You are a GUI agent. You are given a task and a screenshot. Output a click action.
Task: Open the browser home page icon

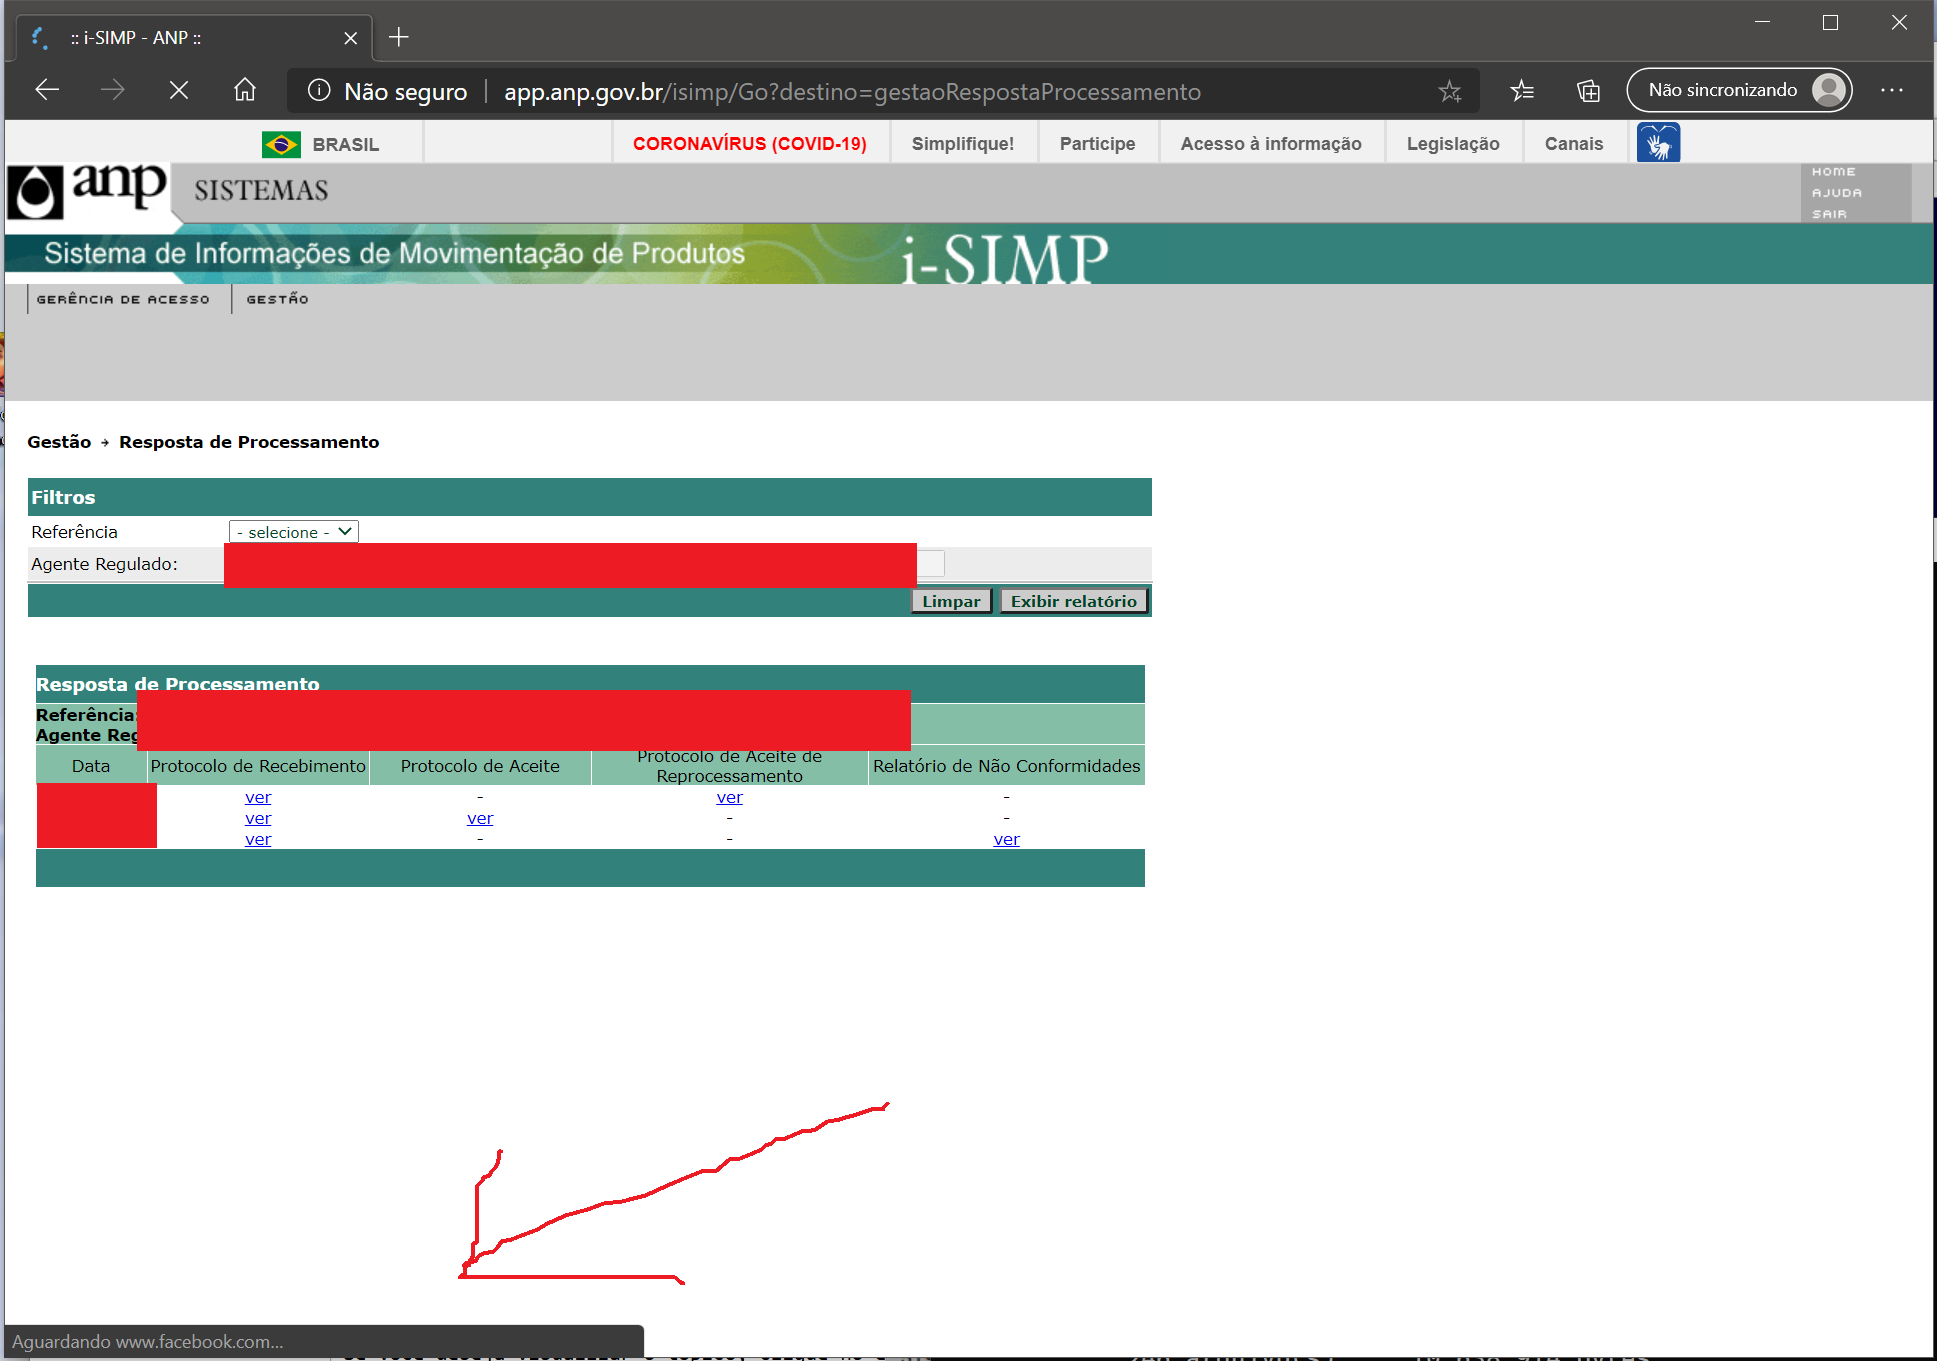pos(245,90)
